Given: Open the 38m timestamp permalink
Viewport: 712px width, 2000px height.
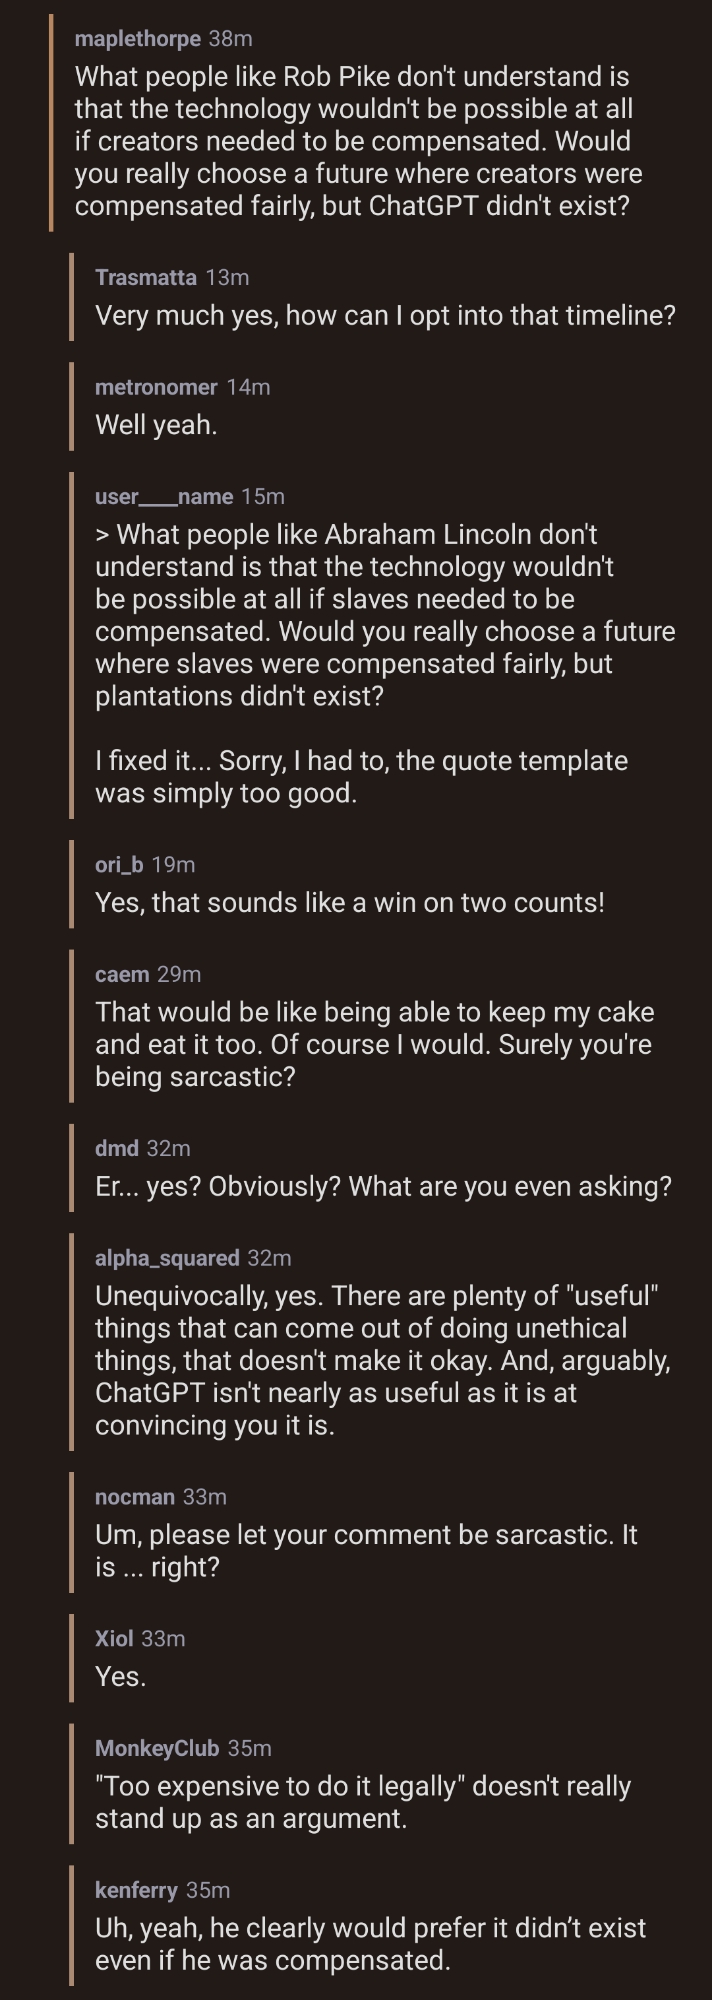Looking at the screenshot, I should click(231, 39).
